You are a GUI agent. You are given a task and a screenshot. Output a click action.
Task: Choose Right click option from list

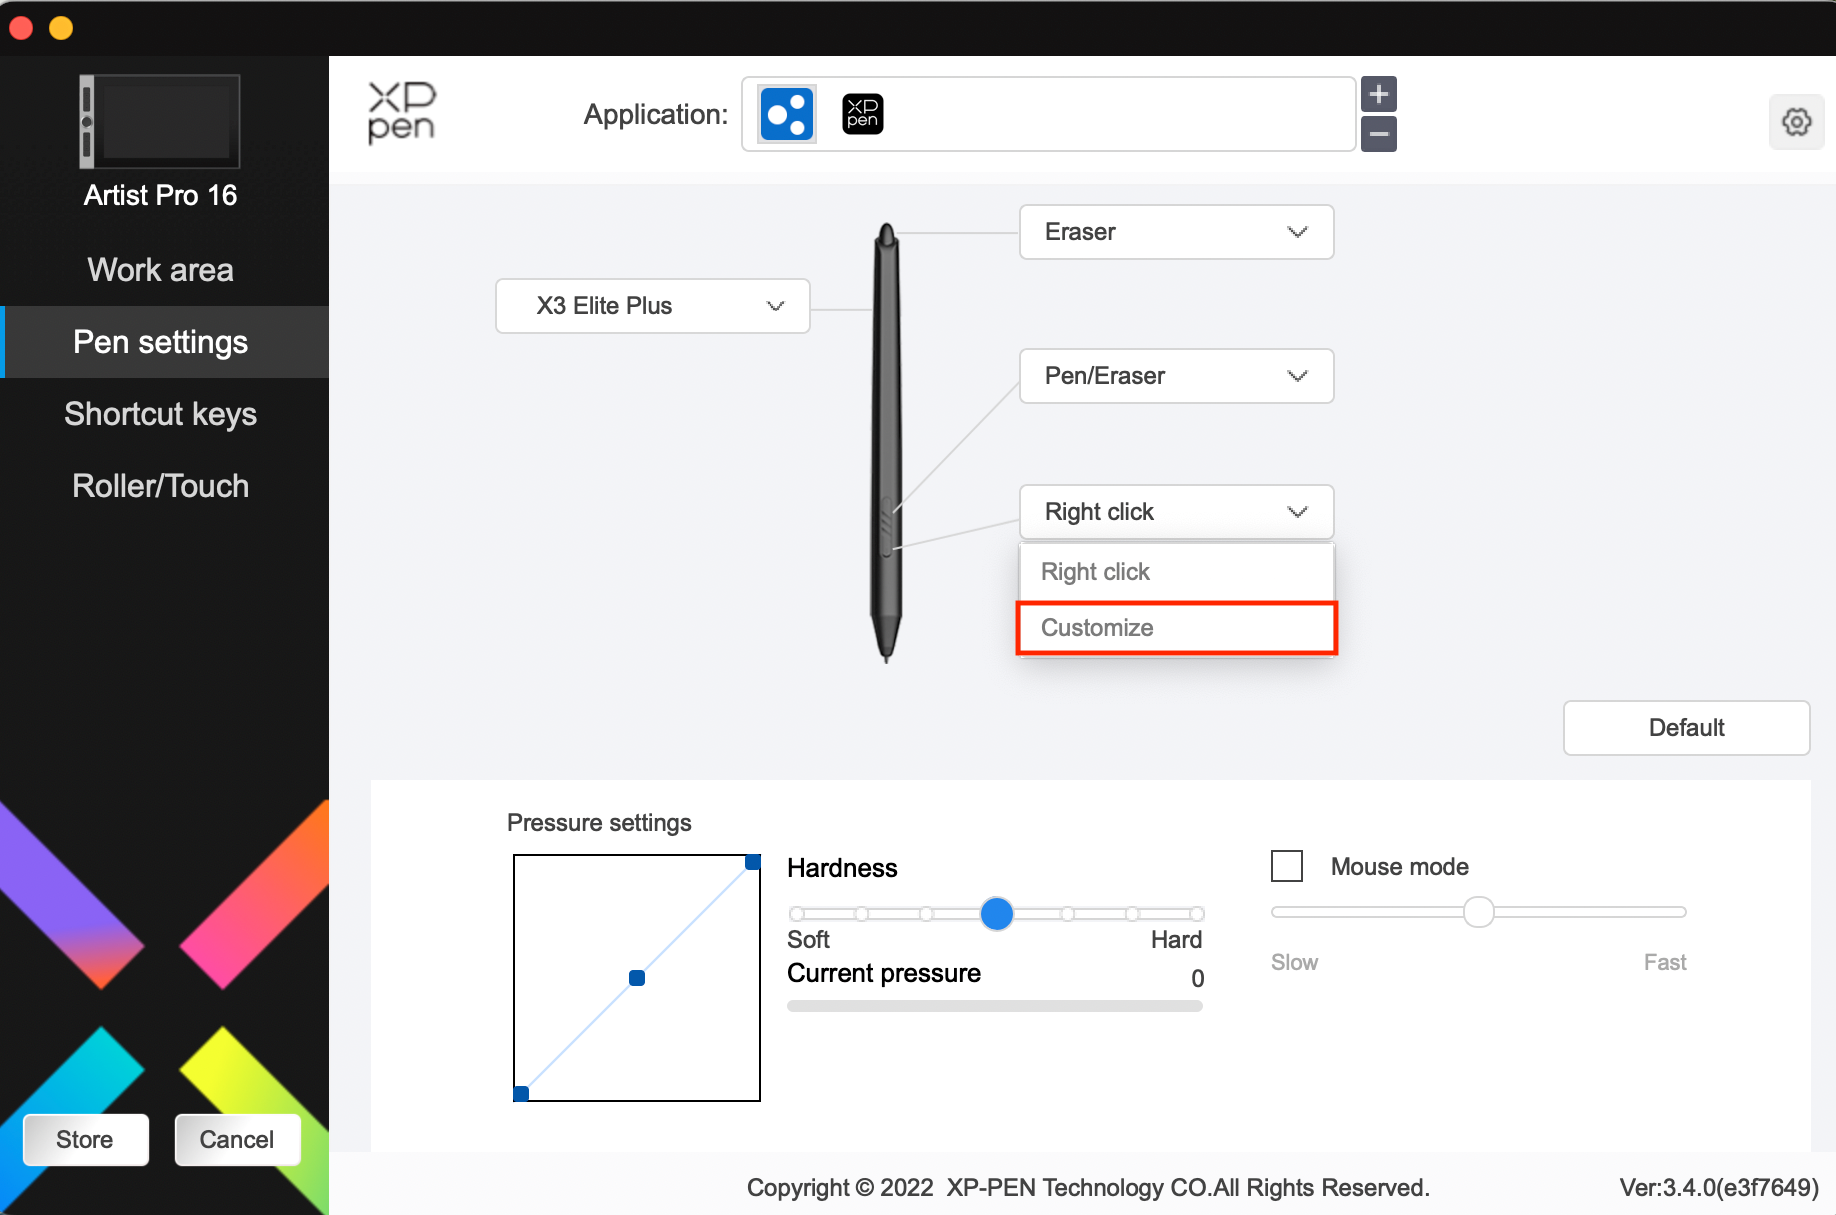pos(1176,572)
